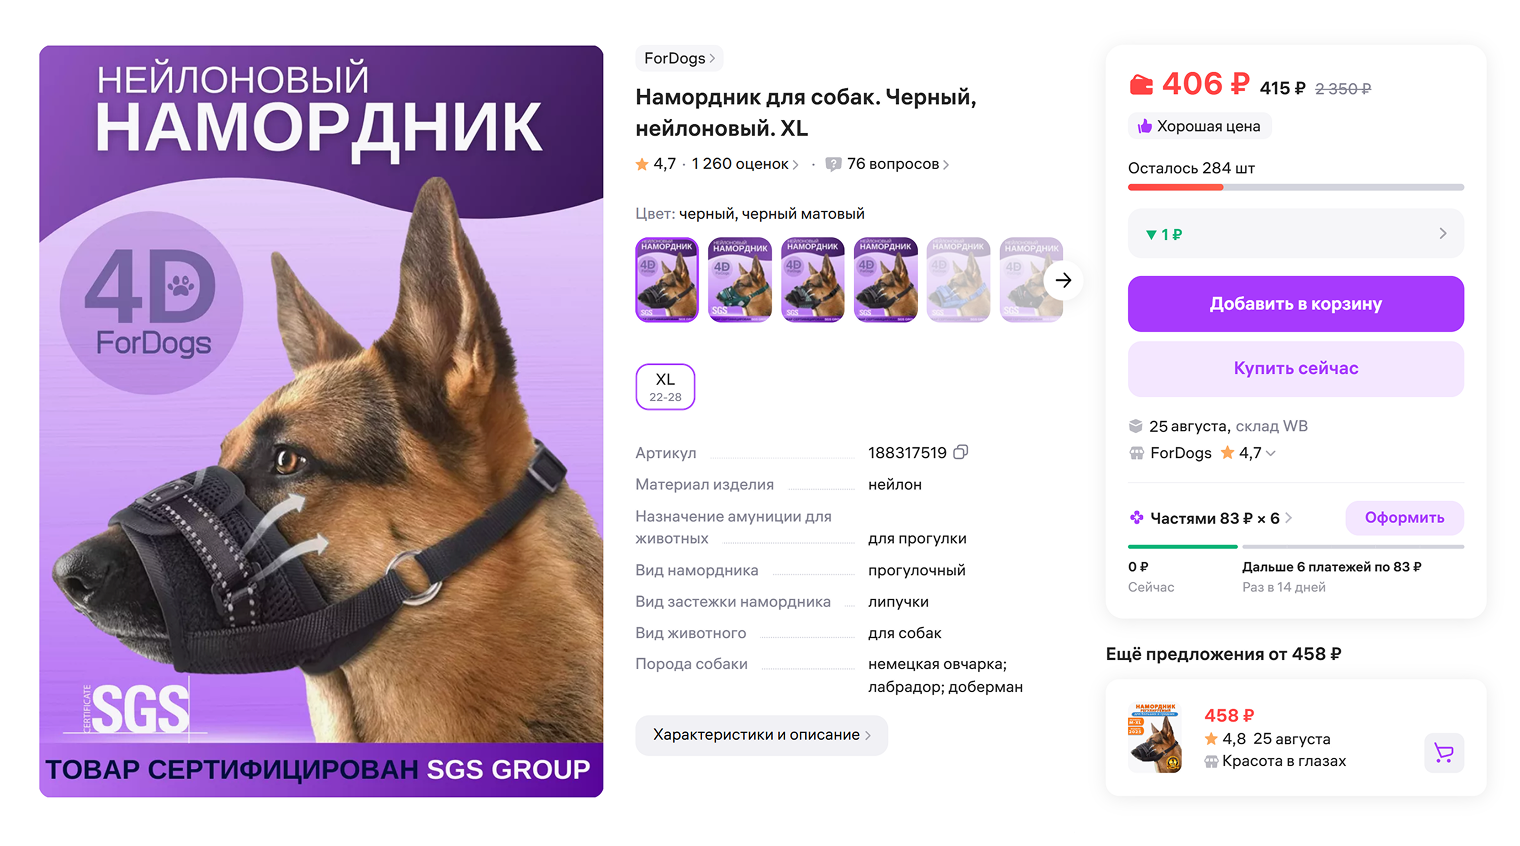Open the ForDogs brand chip at top

(679, 58)
